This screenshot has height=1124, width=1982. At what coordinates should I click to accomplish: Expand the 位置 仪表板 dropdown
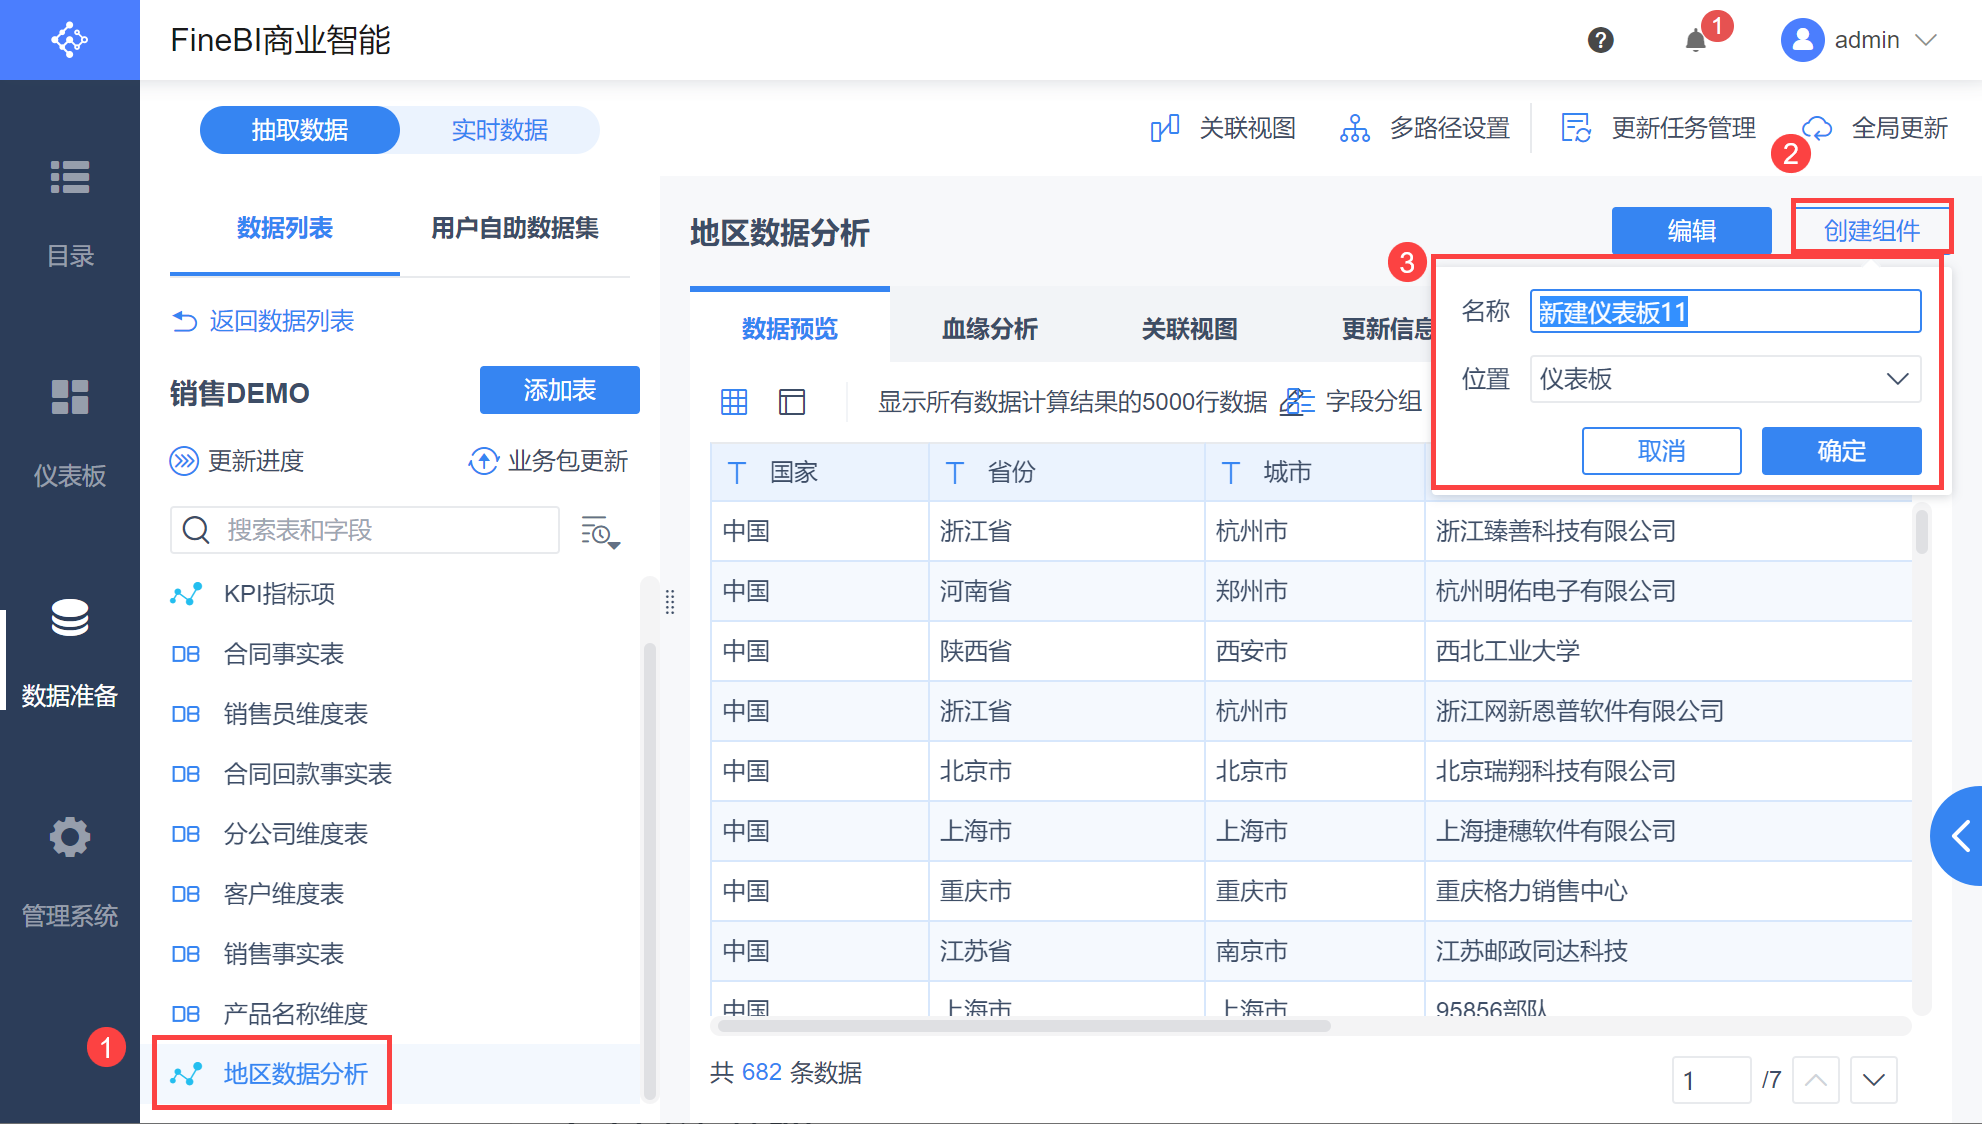point(1725,379)
